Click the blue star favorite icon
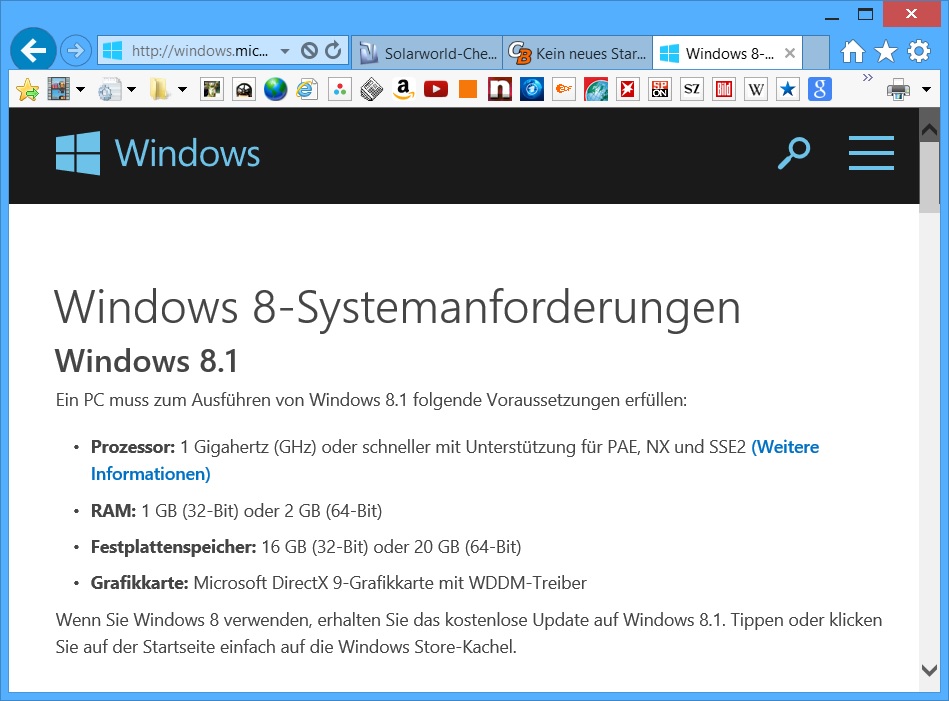Screen dimensions: 949x701 [x=787, y=90]
